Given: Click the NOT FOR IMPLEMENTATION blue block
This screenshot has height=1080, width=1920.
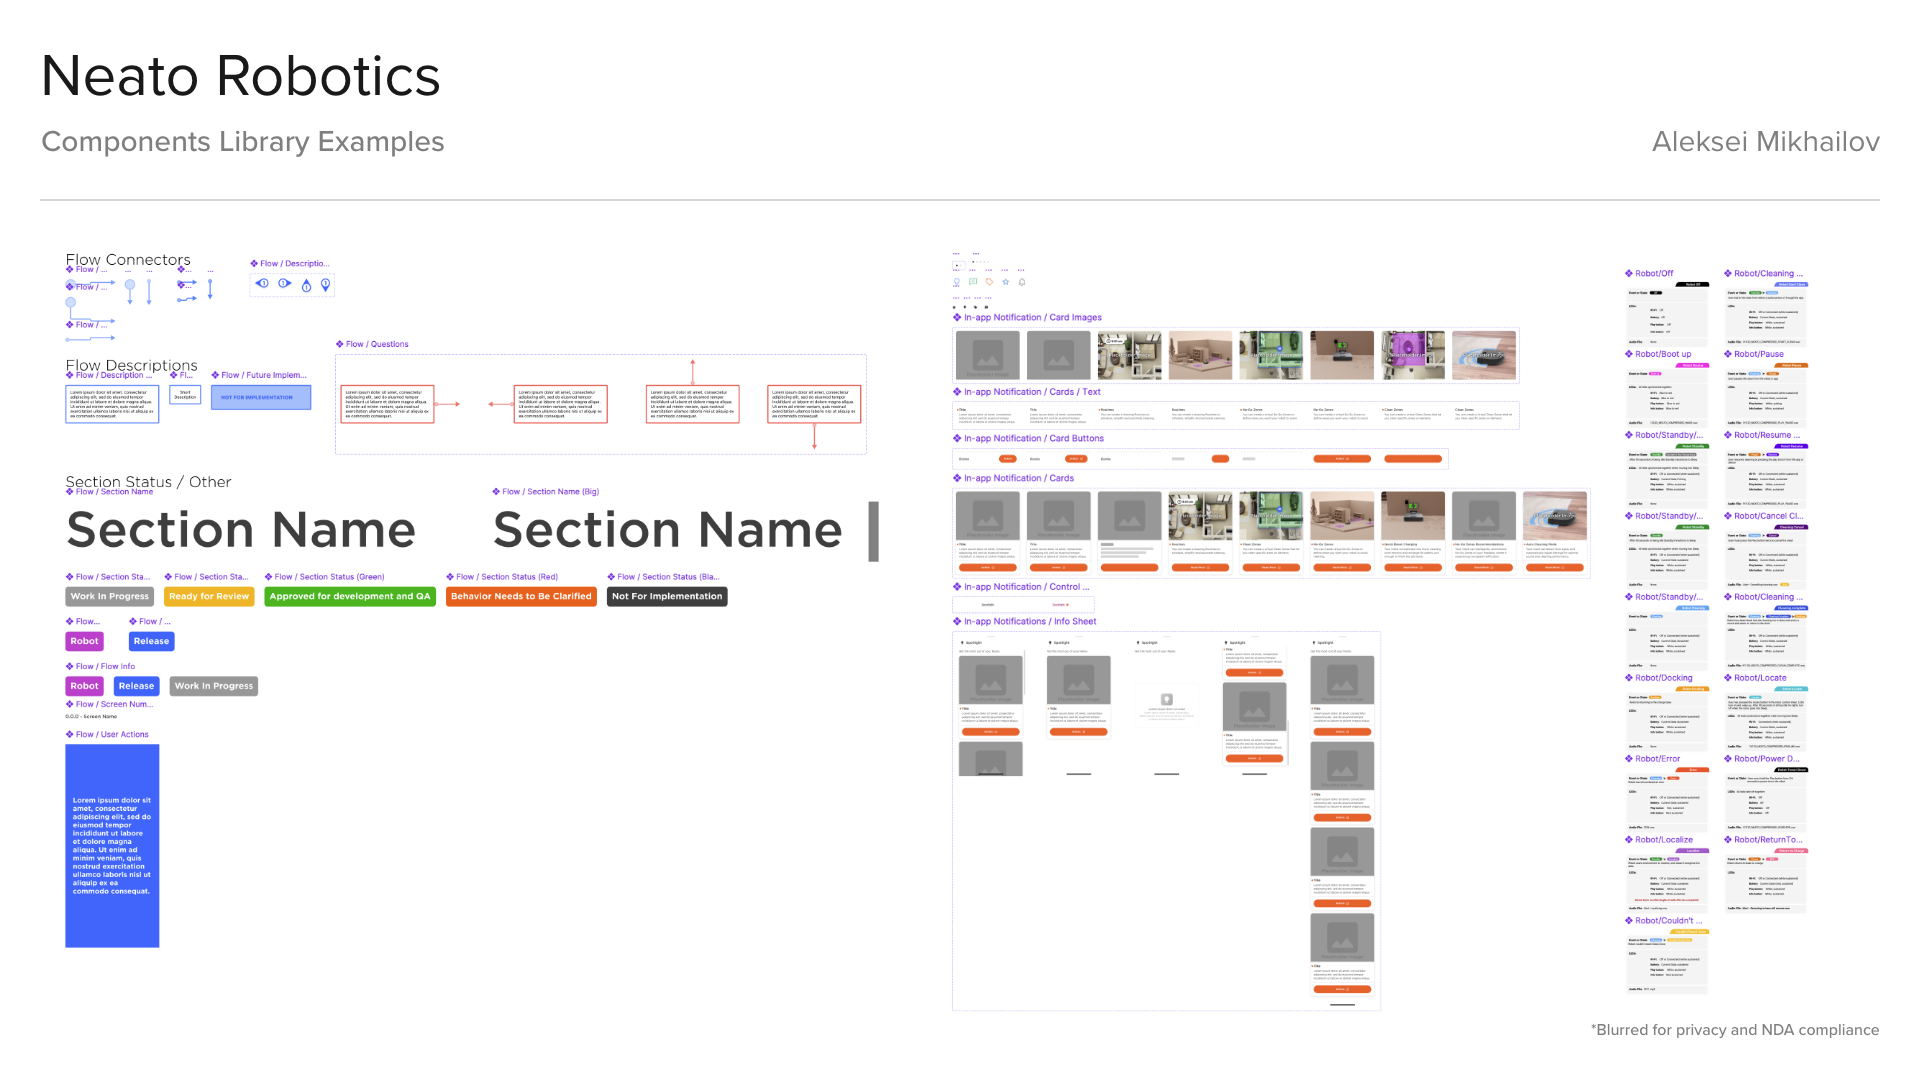Looking at the screenshot, I should (261, 397).
